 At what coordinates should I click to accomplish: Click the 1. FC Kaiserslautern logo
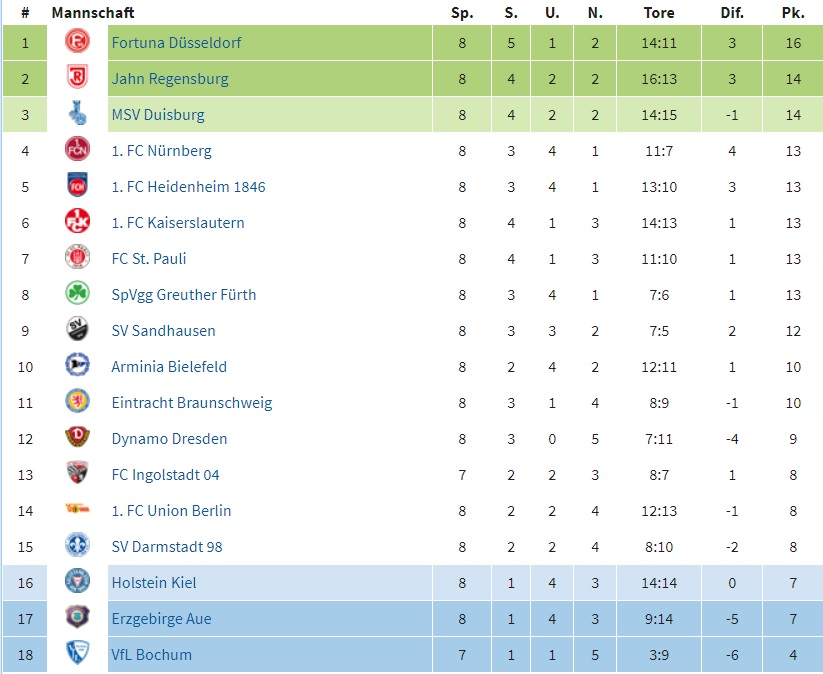click(77, 222)
